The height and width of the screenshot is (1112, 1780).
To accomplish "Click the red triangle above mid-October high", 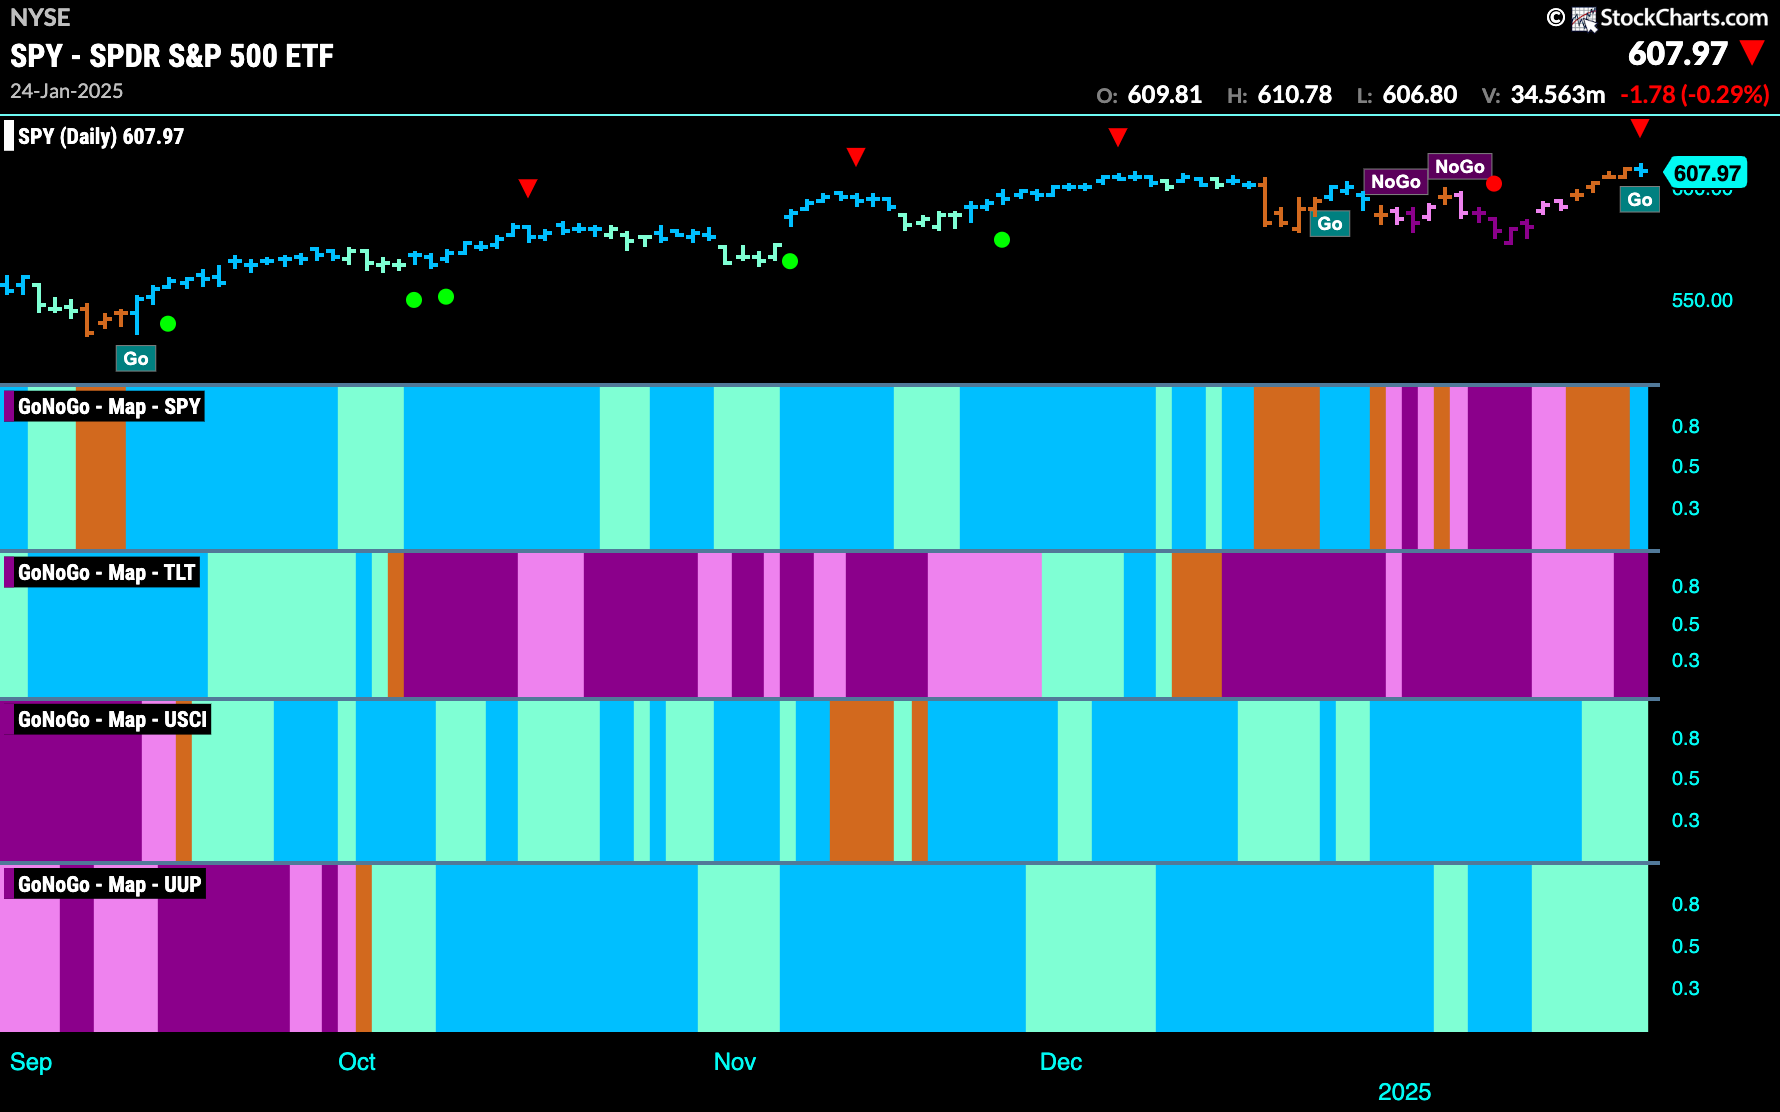I will [528, 188].
